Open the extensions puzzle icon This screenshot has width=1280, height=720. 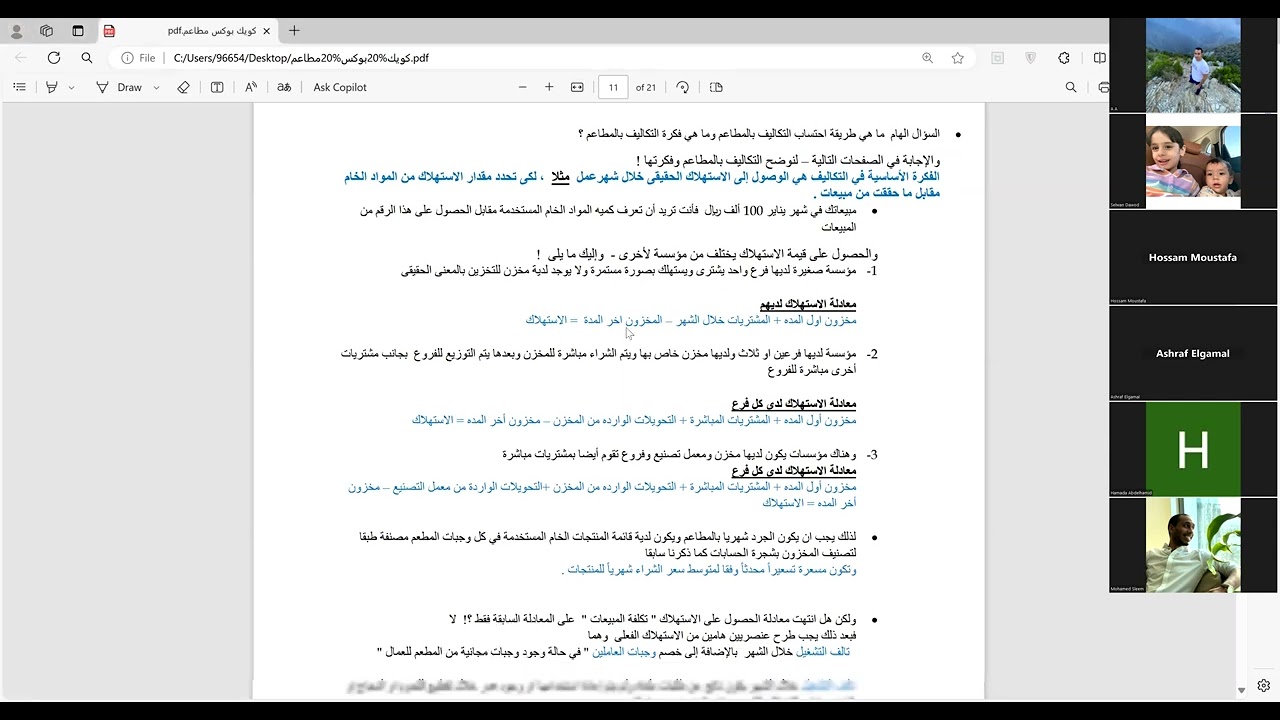[1063, 58]
